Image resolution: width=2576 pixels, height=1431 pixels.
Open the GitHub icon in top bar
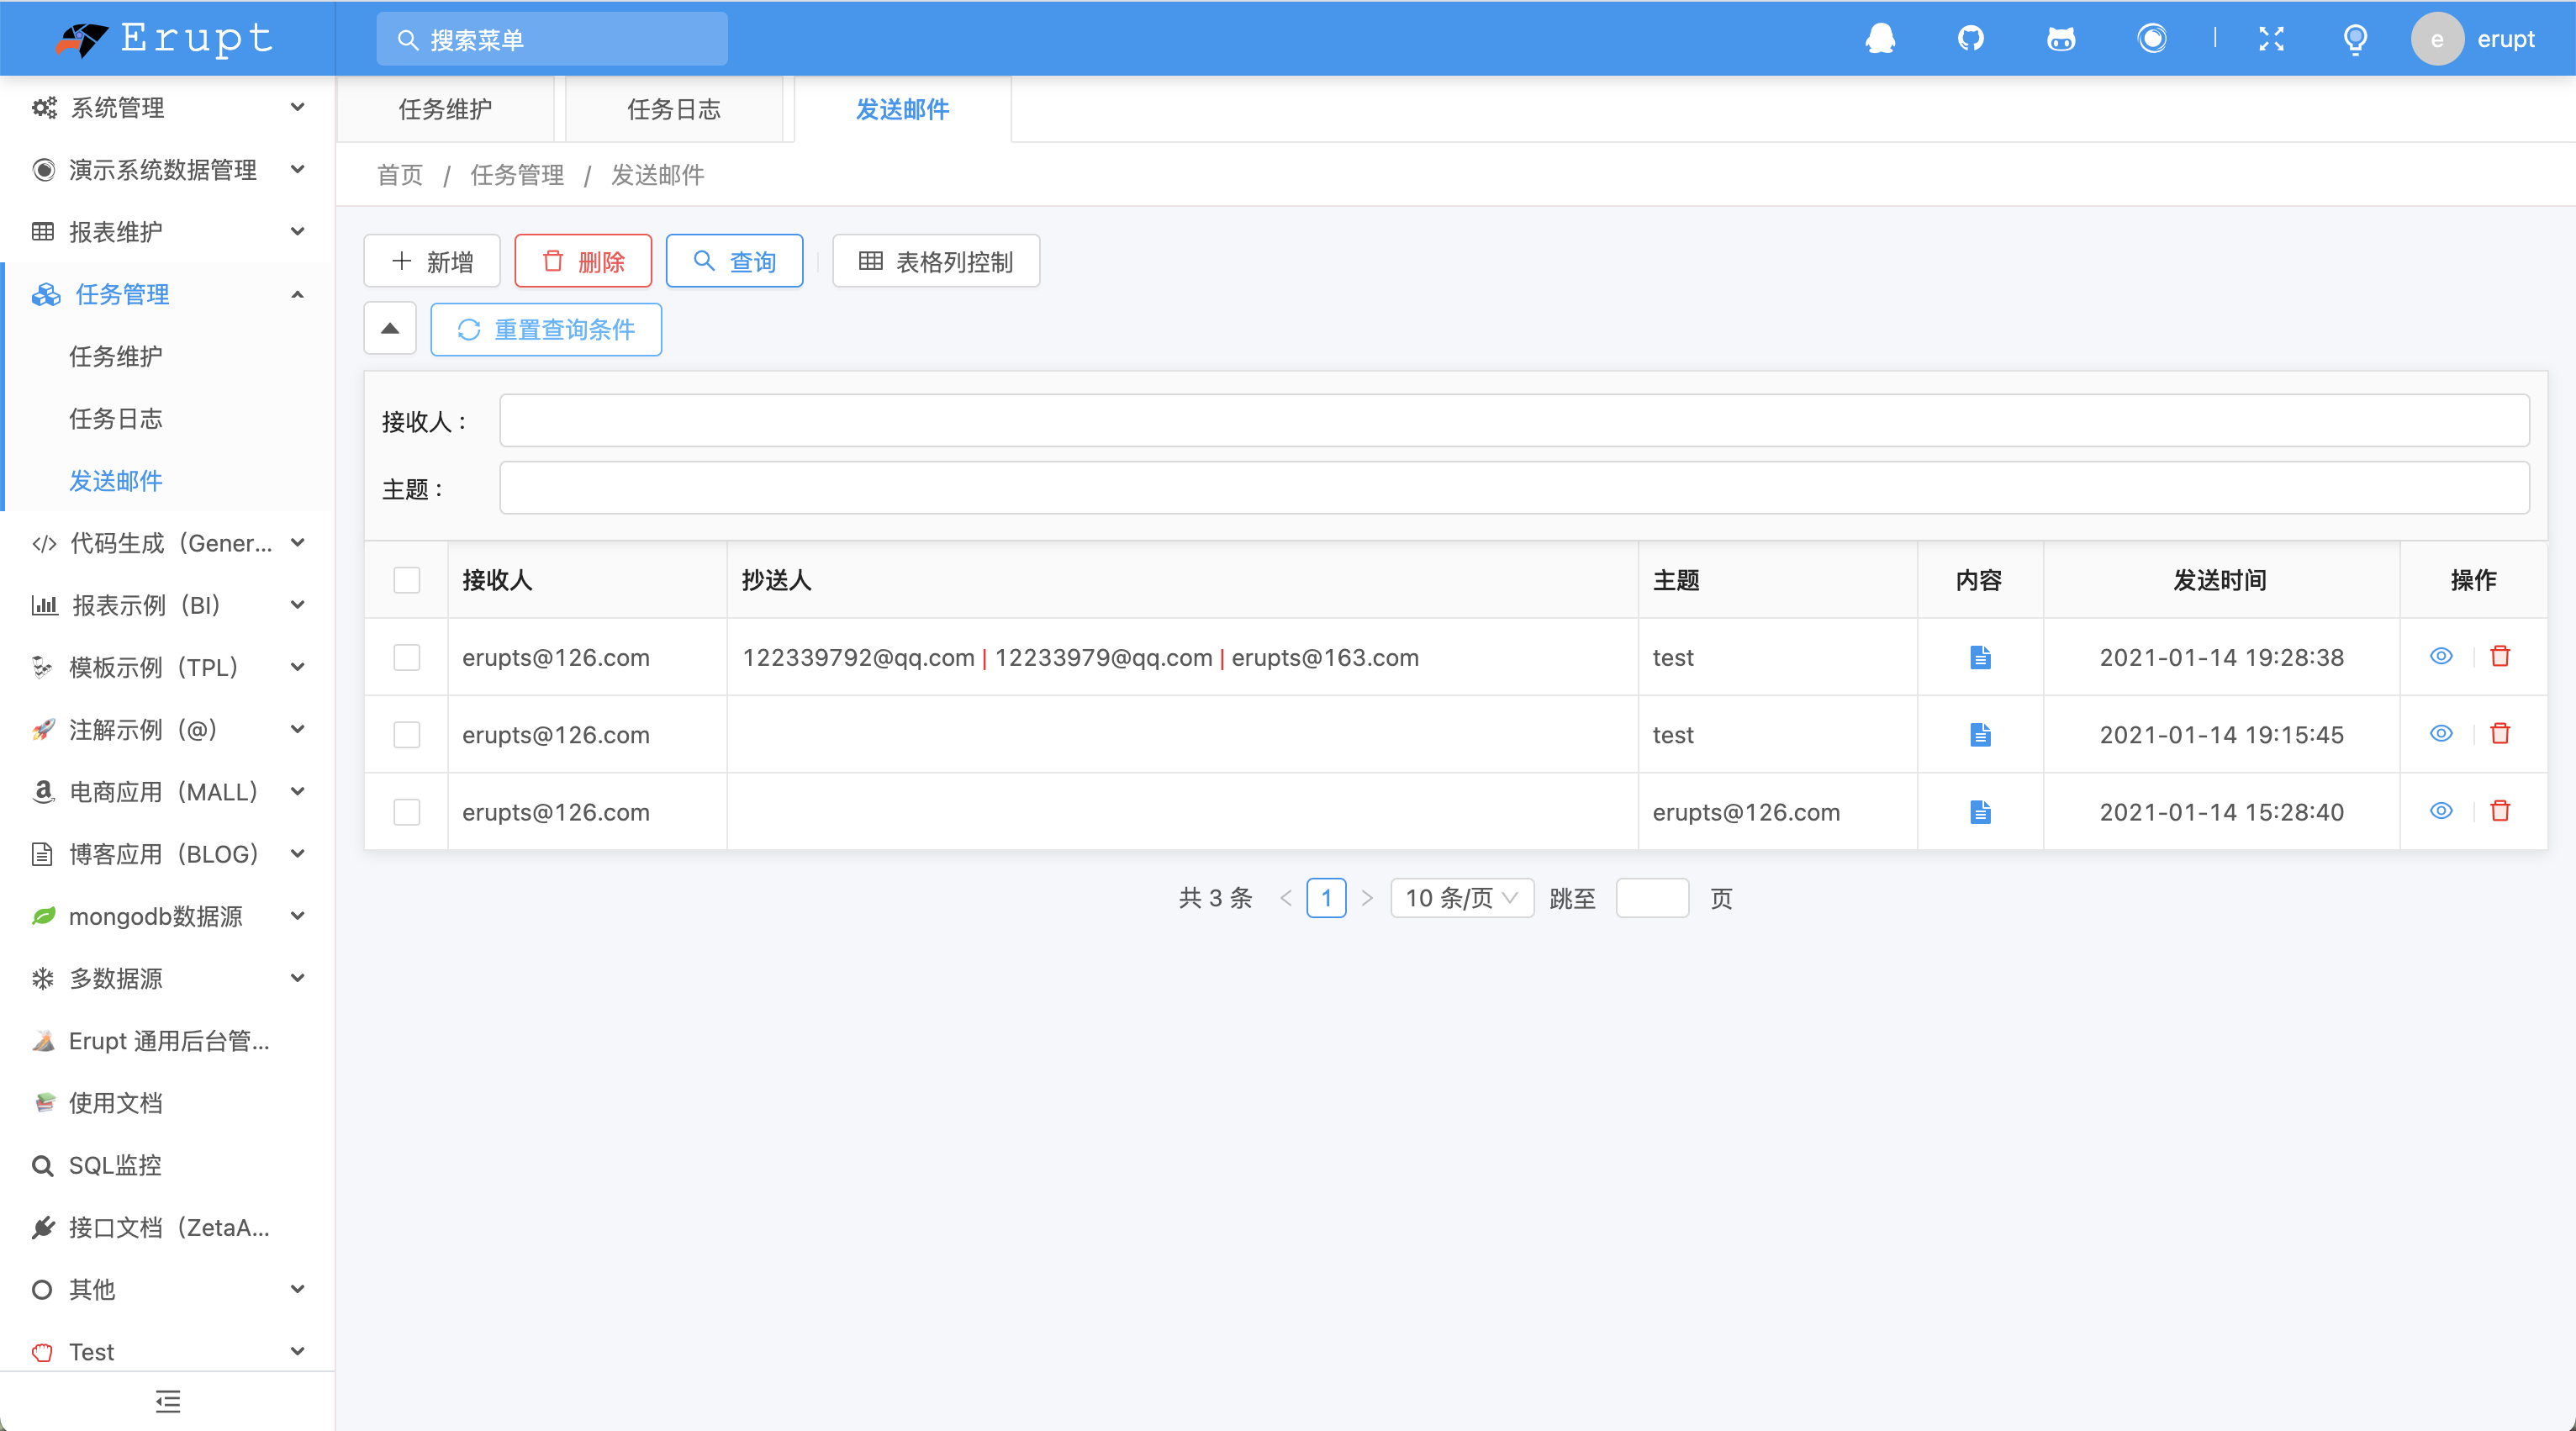point(1970,39)
